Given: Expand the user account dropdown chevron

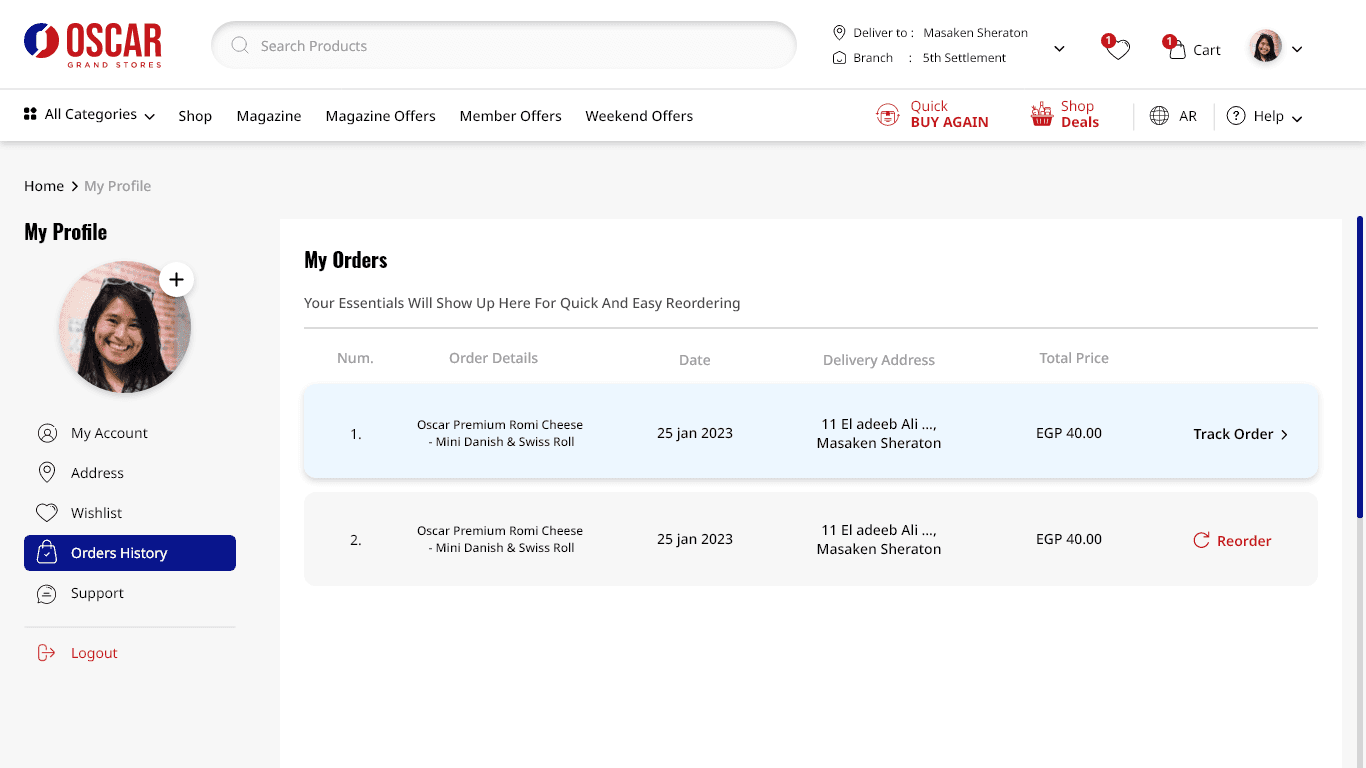Looking at the screenshot, I should [x=1297, y=49].
